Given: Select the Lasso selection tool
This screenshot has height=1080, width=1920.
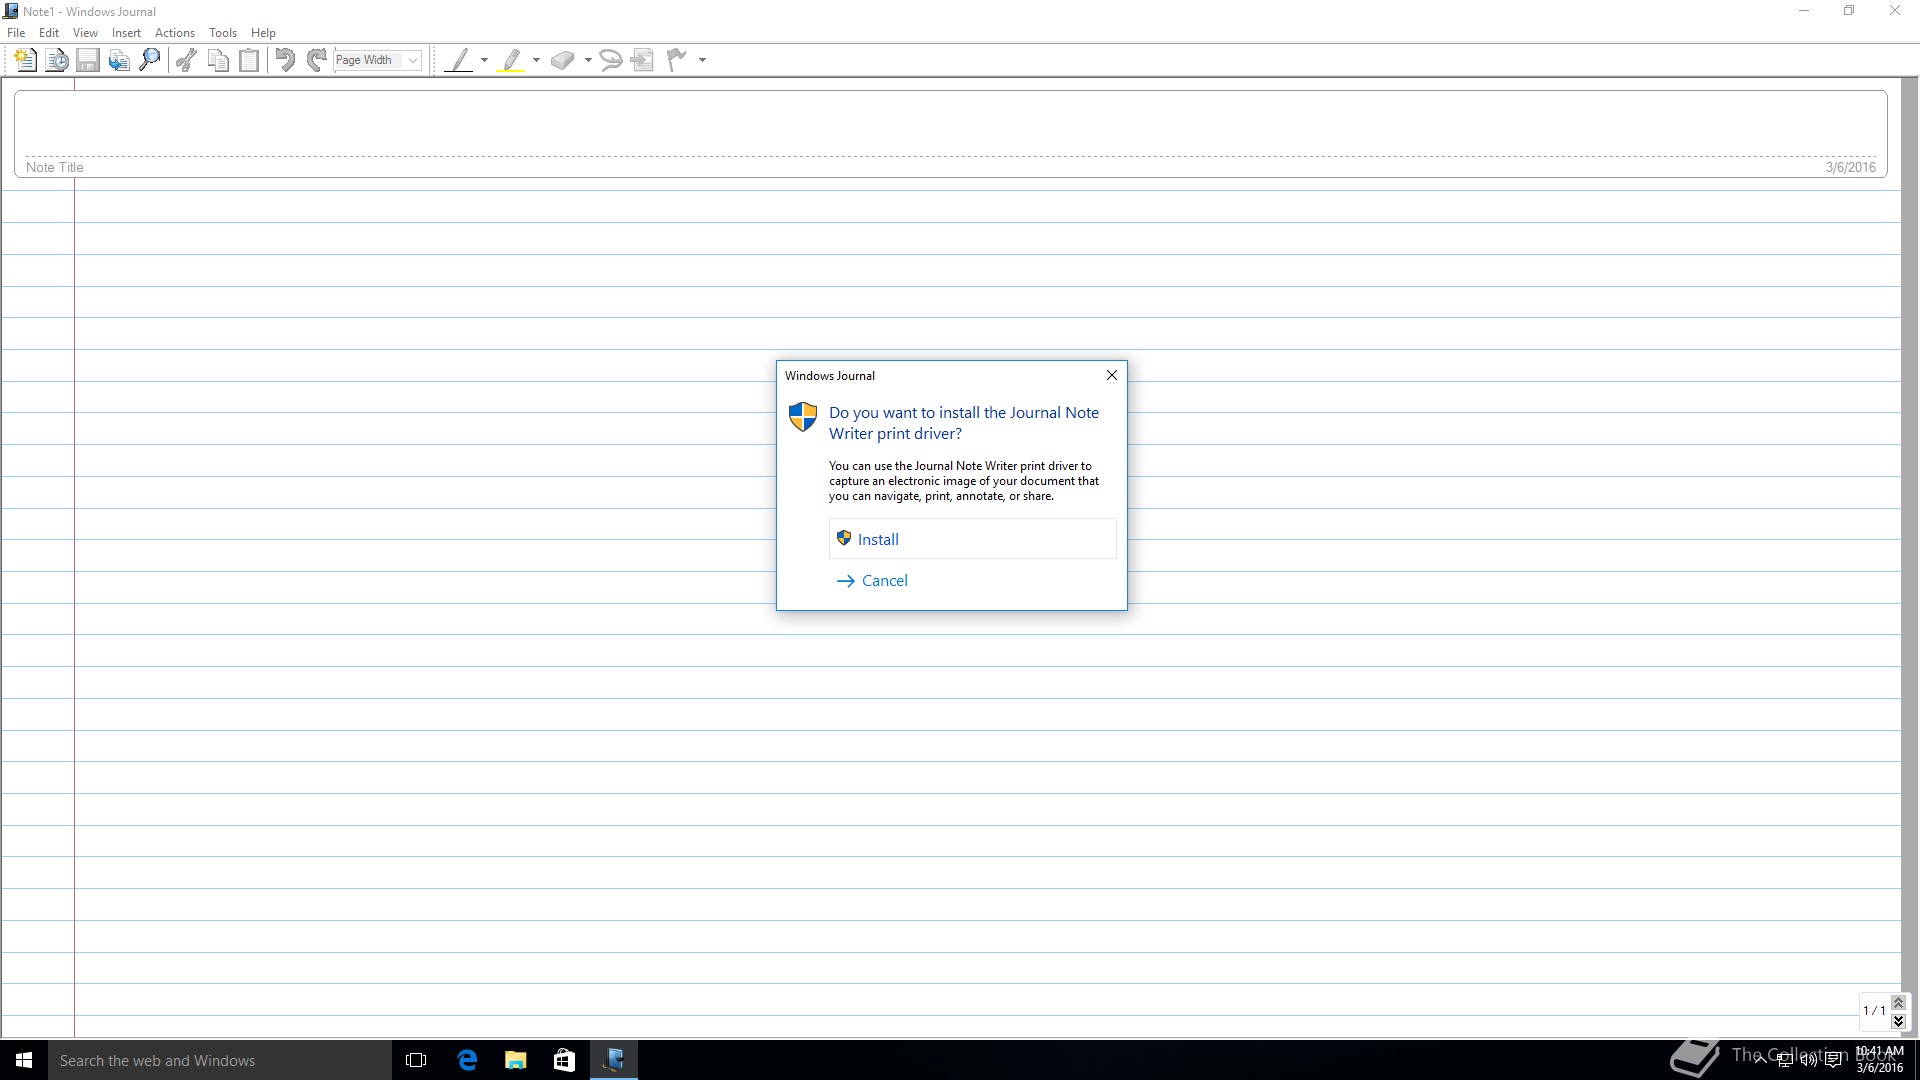Looking at the screenshot, I should (x=610, y=60).
